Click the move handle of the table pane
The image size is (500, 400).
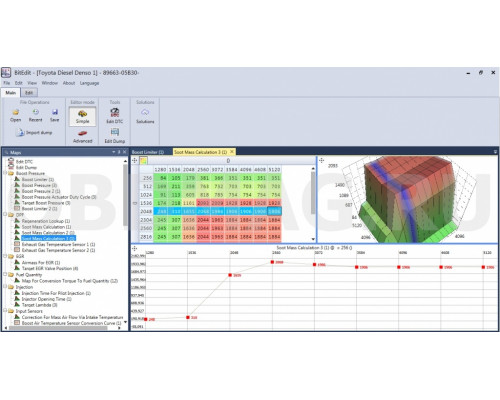(135, 161)
